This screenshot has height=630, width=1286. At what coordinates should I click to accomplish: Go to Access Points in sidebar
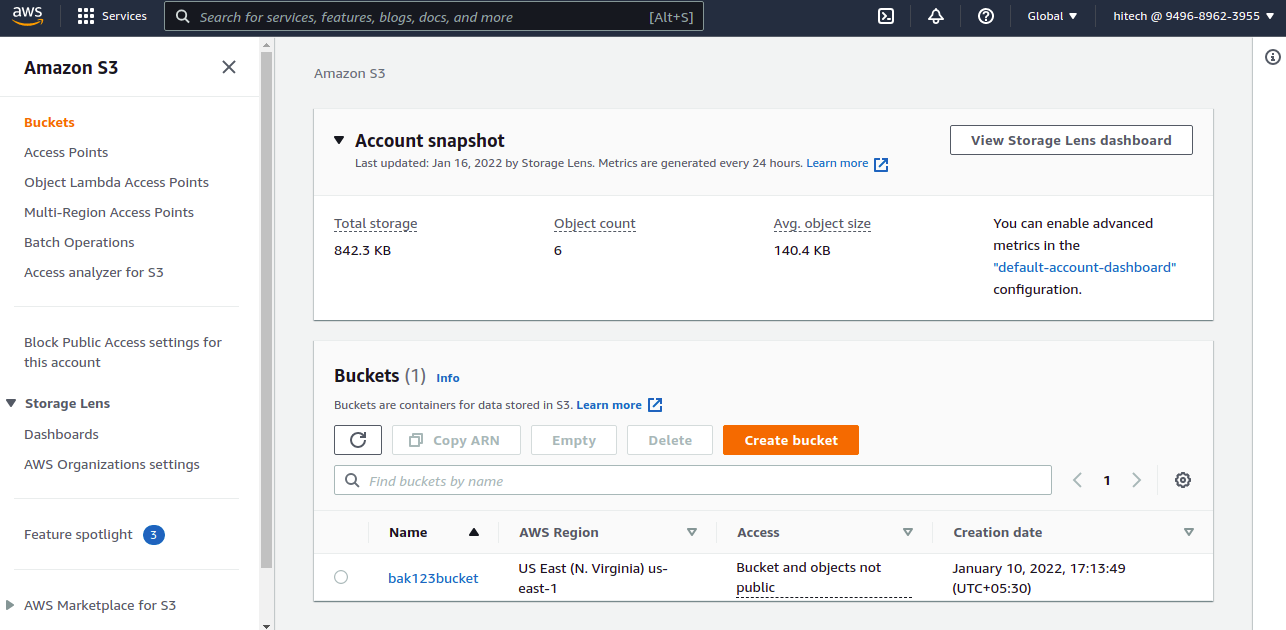pos(66,152)
